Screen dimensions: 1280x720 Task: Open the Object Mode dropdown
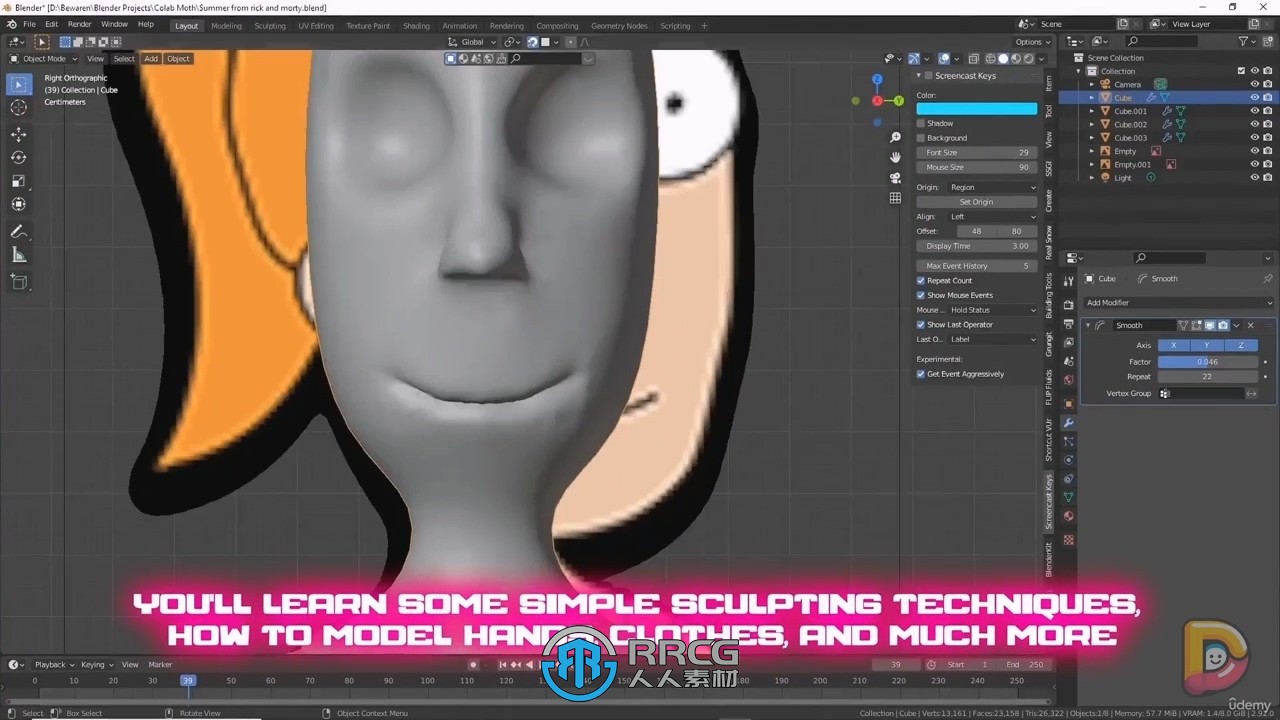44,59
